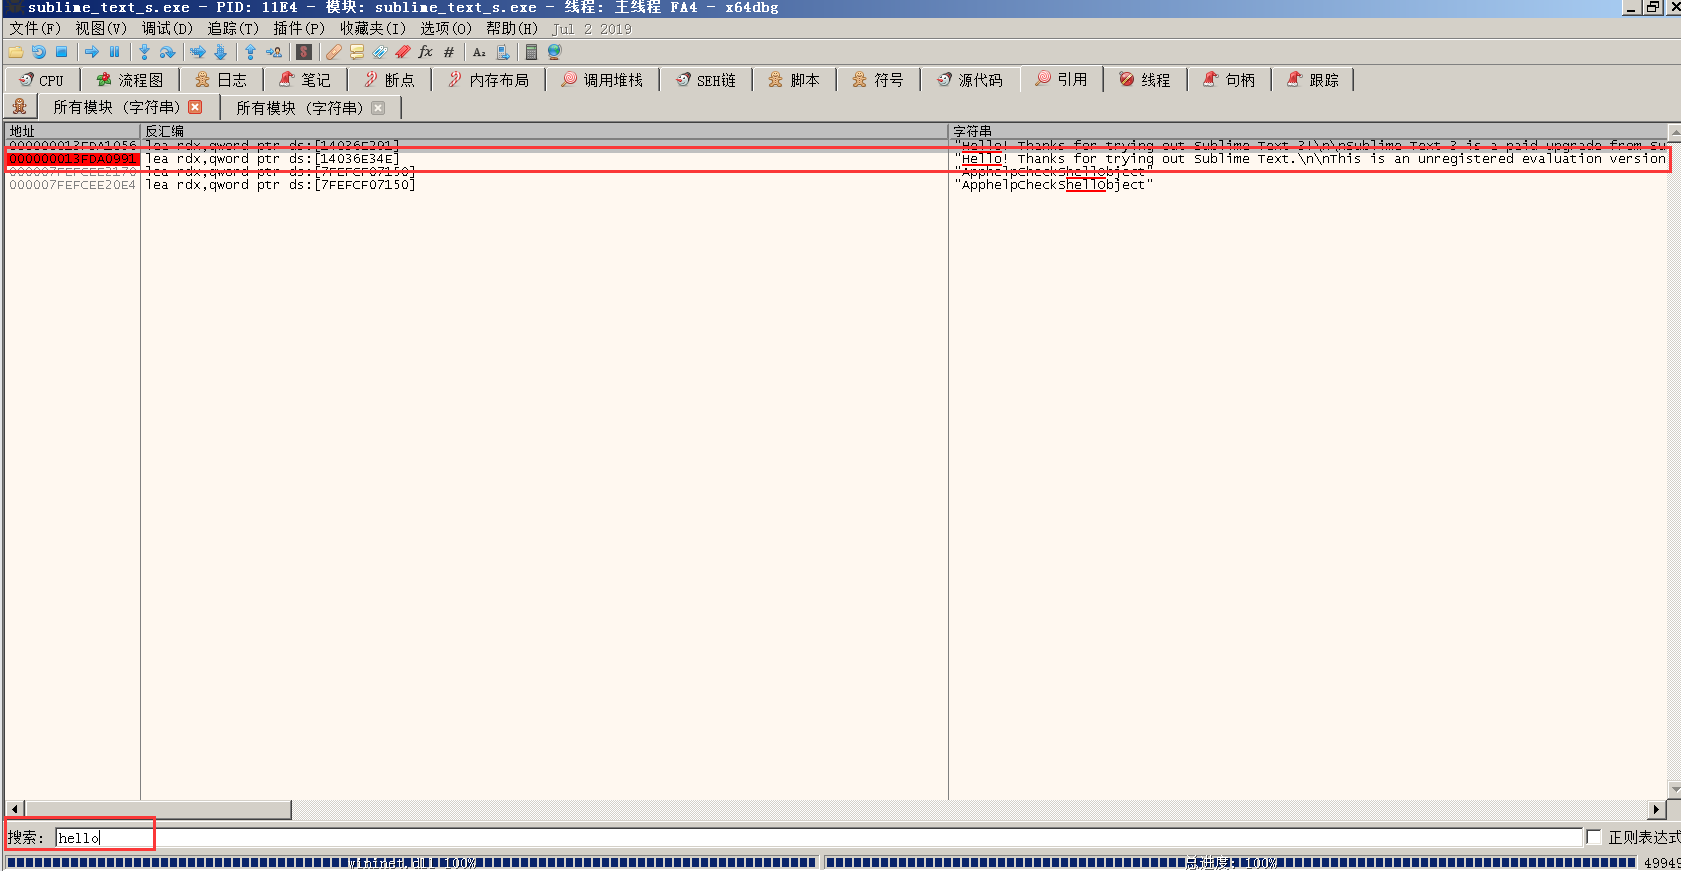Search for string references (A icon)
Viewport: 1681px width, 871px height.
tap(480, 52)
